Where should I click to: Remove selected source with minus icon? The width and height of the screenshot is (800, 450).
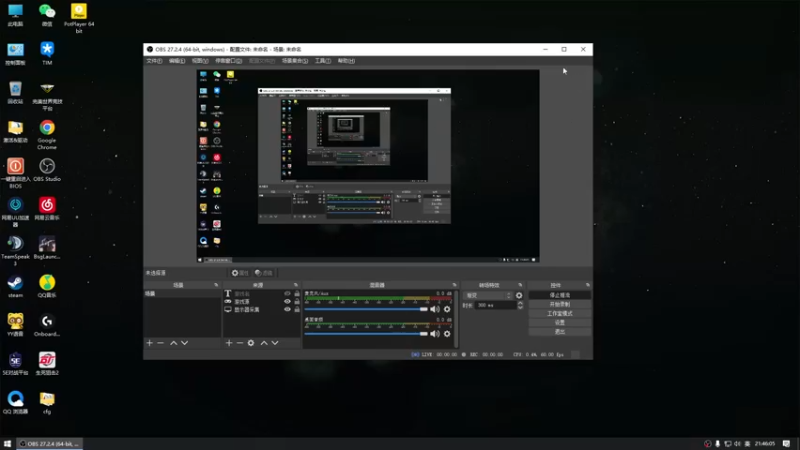click(x=240, y=343)
